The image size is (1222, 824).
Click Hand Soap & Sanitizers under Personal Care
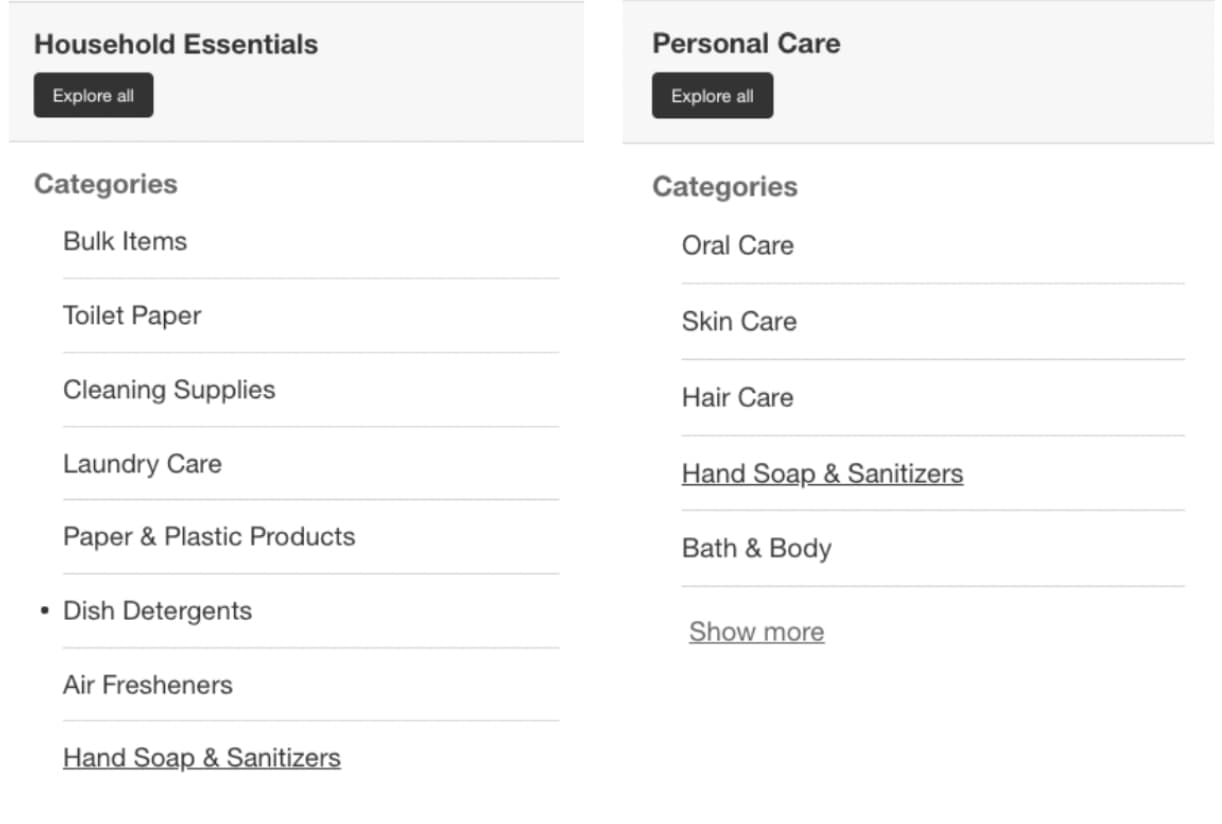tap(822, 473)
